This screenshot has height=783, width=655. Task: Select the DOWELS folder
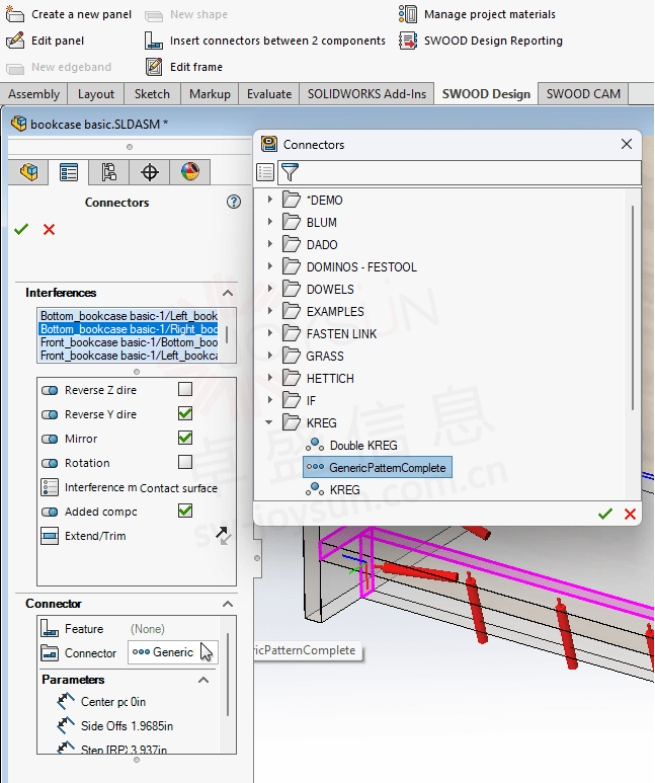[319, 289]
